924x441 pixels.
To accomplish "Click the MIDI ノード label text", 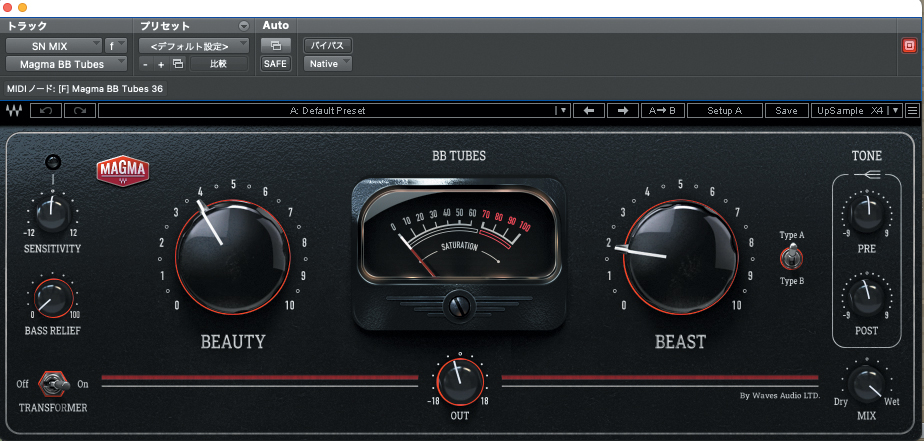I will (84, 89).
